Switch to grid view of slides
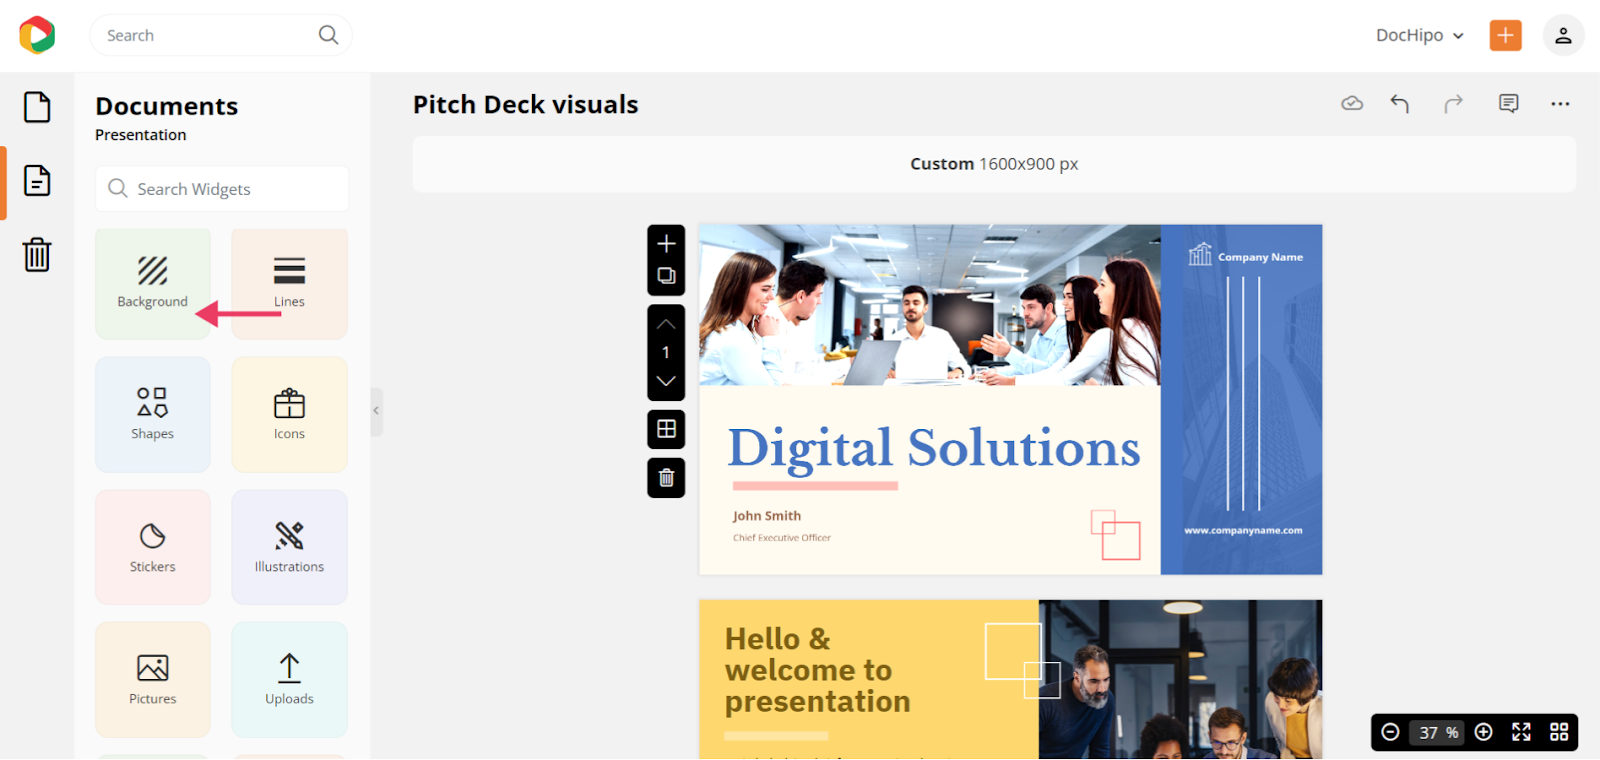 point(1558,732)
